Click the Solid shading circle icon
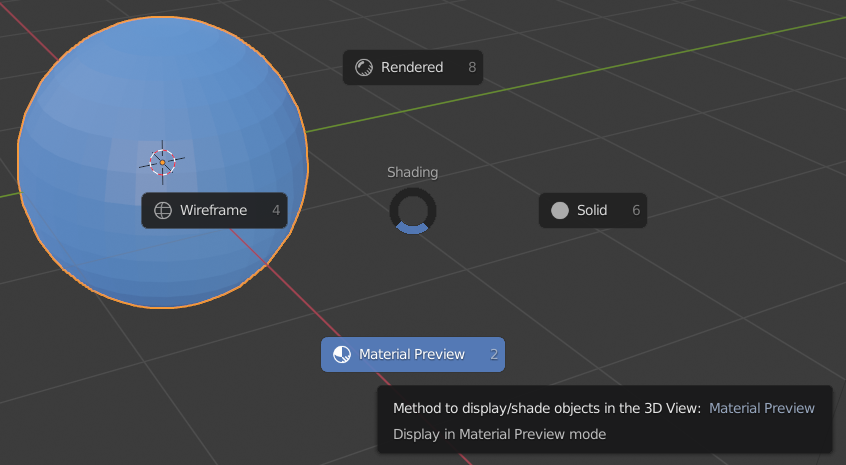Screen dimensions: 846x465 (x=560, y=210)
